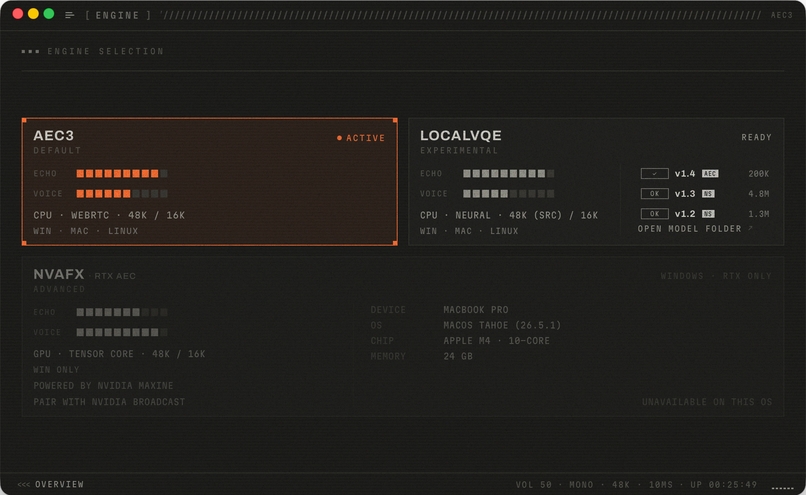This screenshot has width=806, height=495.
Task: Click the NVAFX echo level meter
Action: 122,312
